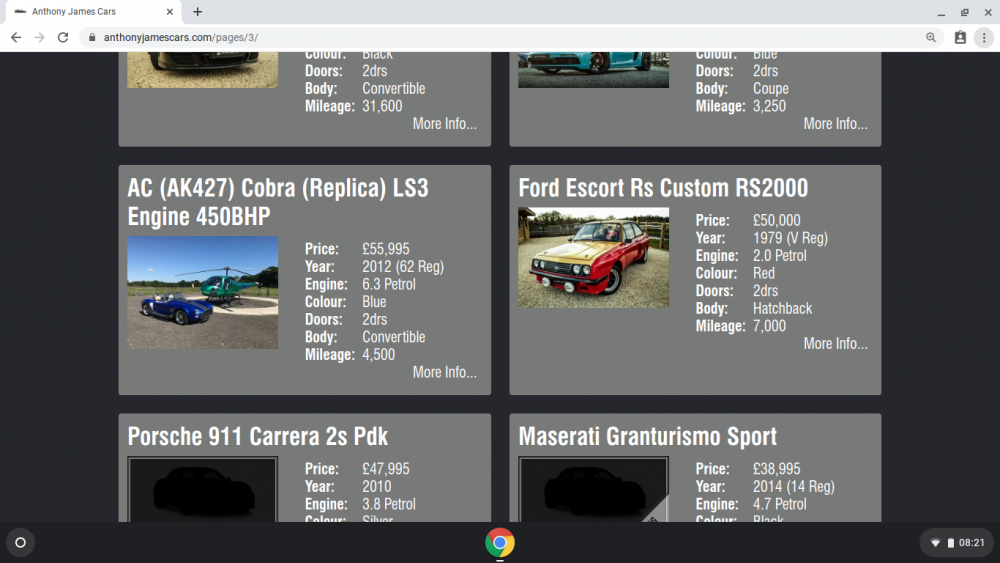Click the battery icon in system tray
The height and width of the screenshot is (563, 1000).
click(950, 543)
